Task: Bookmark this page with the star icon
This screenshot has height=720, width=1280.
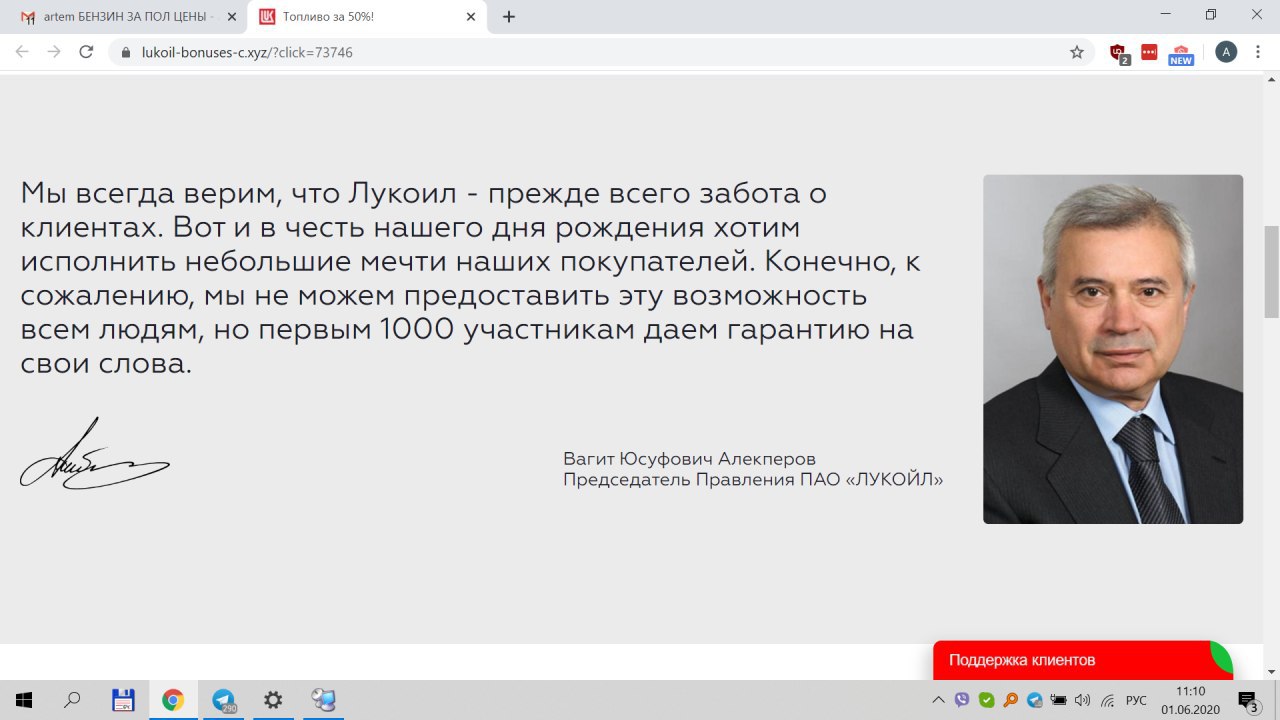Action: click(1077, 52)
